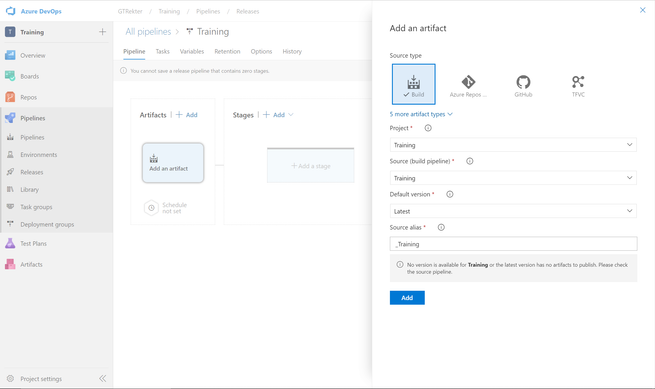
Task: Click info icon beside Source alias
Action: coord(441,227)
